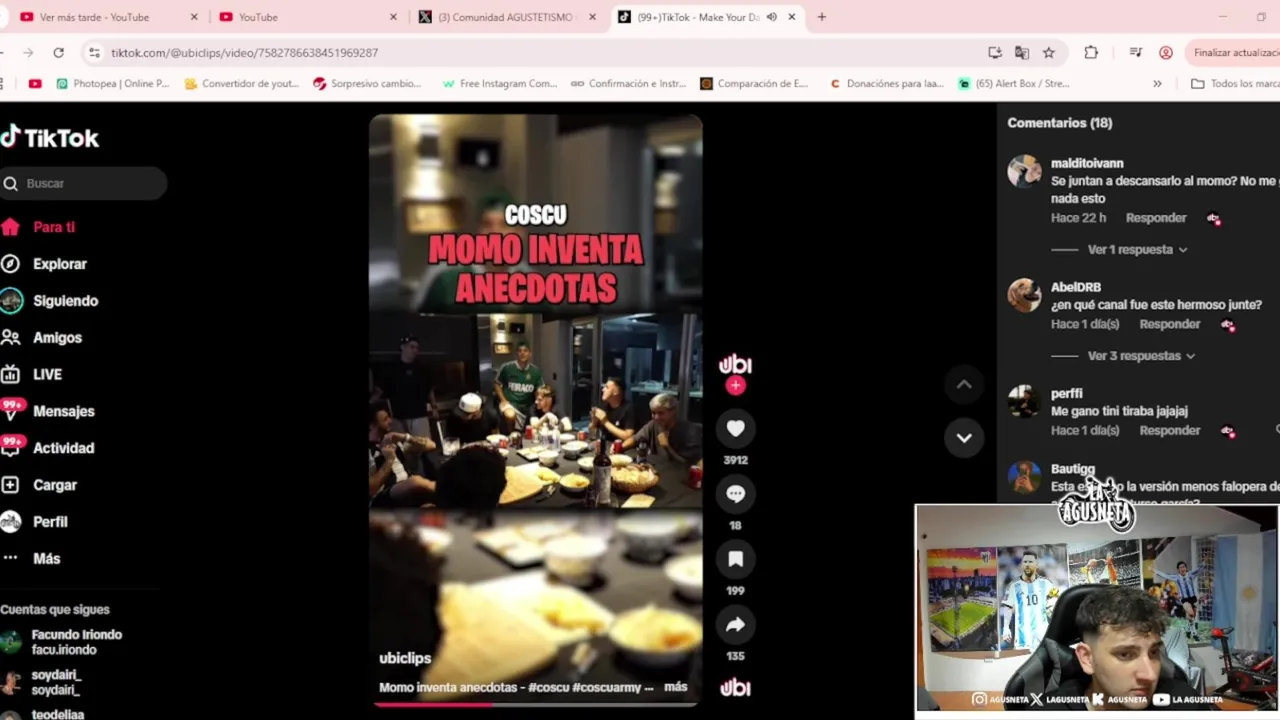Open Explorar in sidebar

[44, 264]
